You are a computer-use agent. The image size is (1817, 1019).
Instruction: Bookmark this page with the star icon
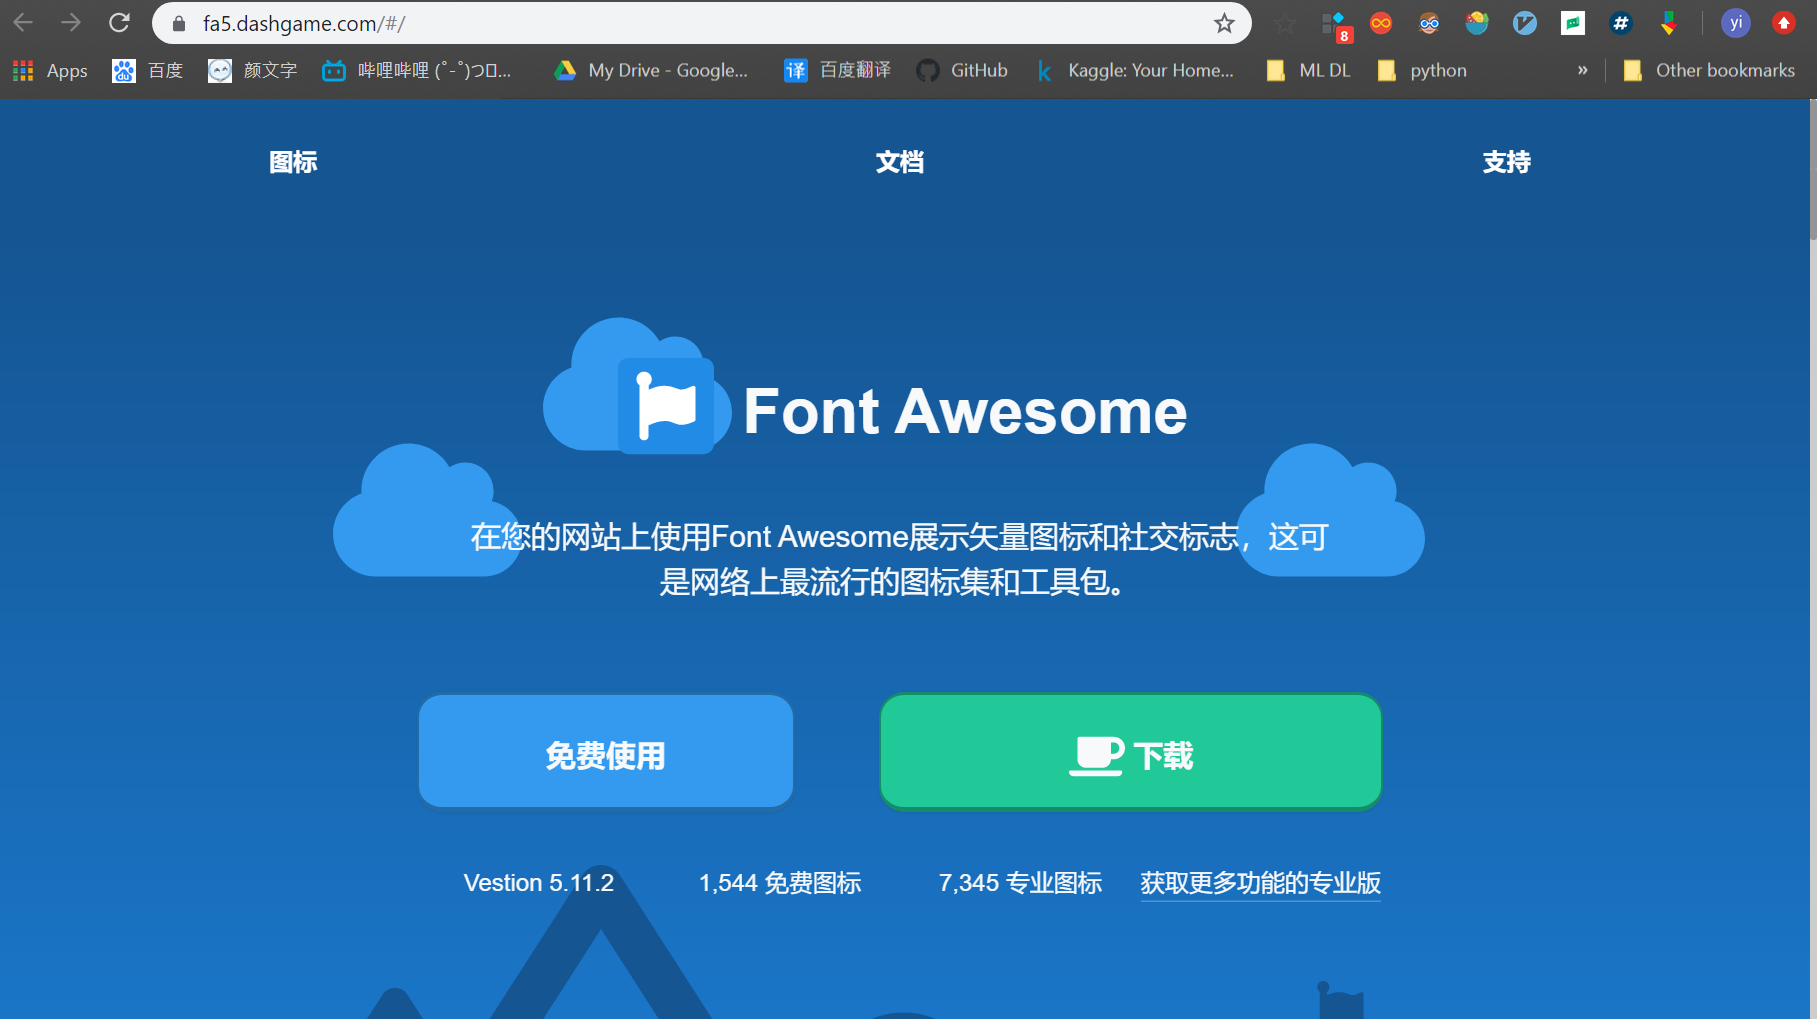pos(1224,24)
